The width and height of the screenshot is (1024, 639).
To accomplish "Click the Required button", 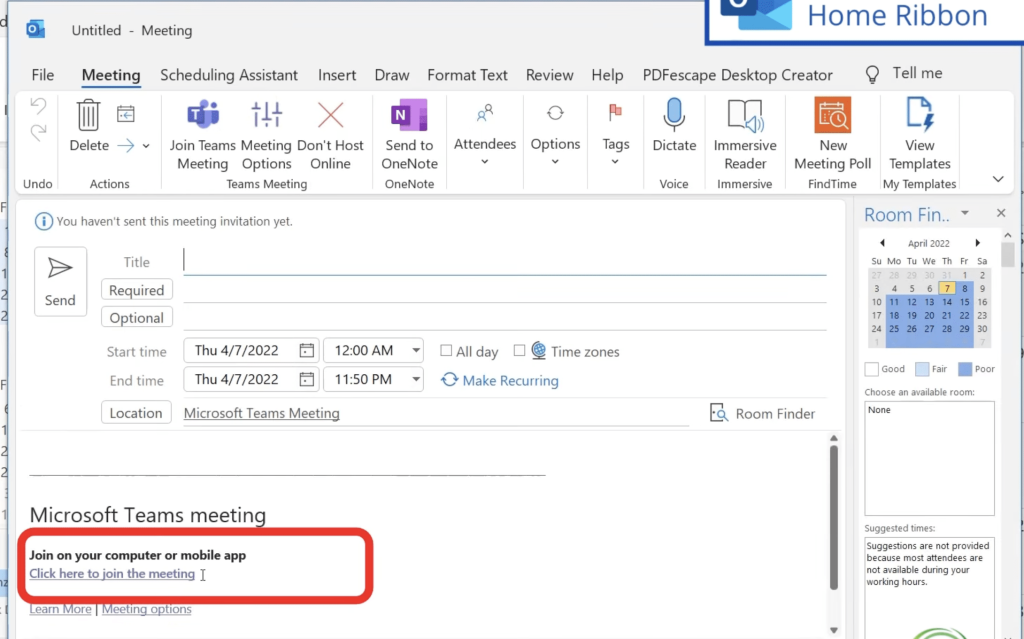I will tap(136, 290).
